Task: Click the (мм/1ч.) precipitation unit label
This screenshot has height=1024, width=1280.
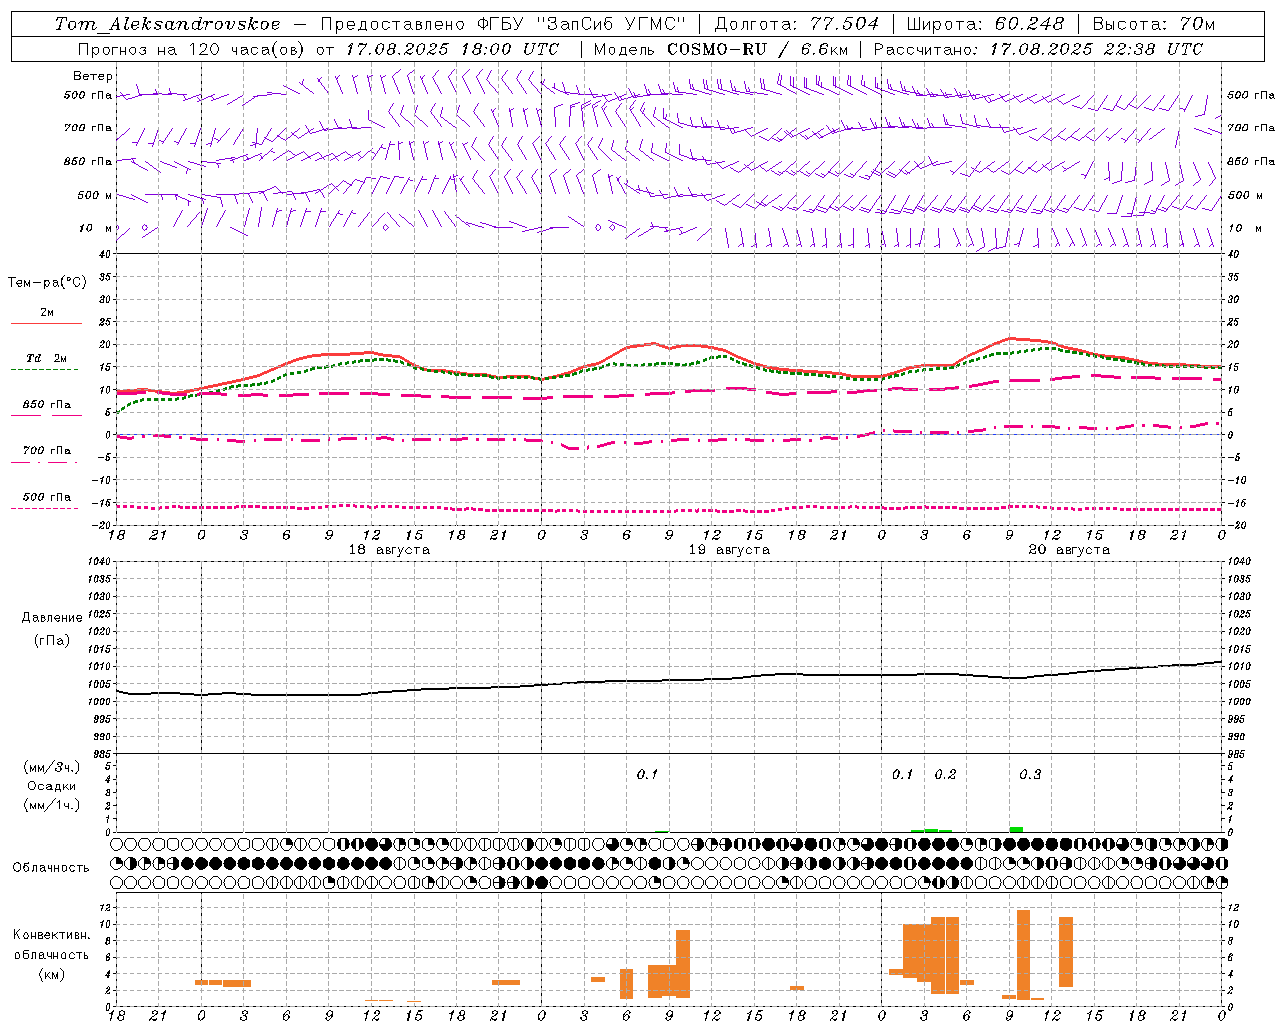Action: click(x=52, y=805)
